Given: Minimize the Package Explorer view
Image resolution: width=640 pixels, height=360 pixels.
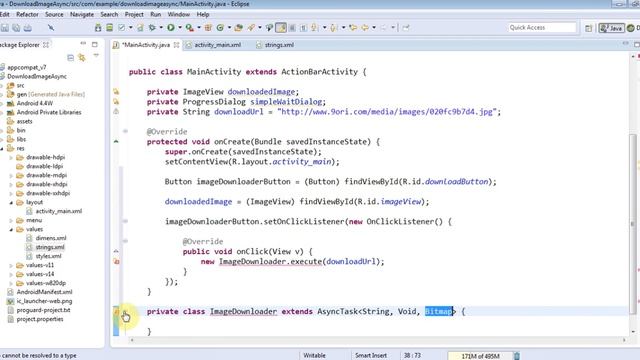Looking at the screenshot, I should coord(83,43).
